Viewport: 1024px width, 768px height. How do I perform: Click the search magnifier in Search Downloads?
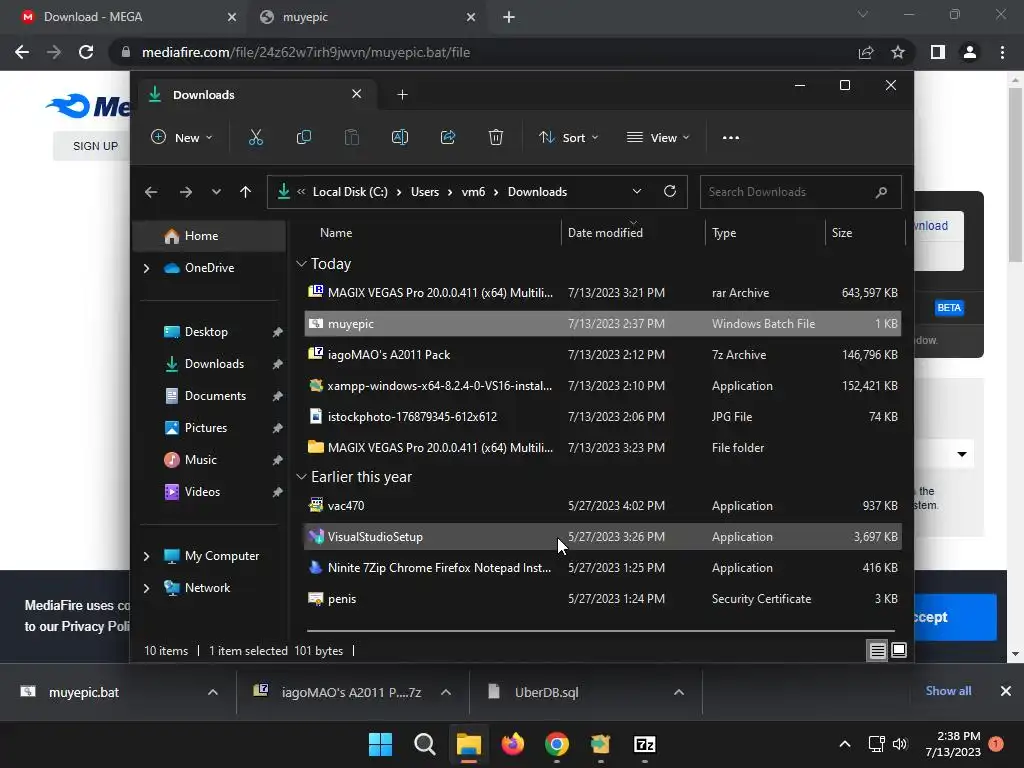click(x=881, y=192)
